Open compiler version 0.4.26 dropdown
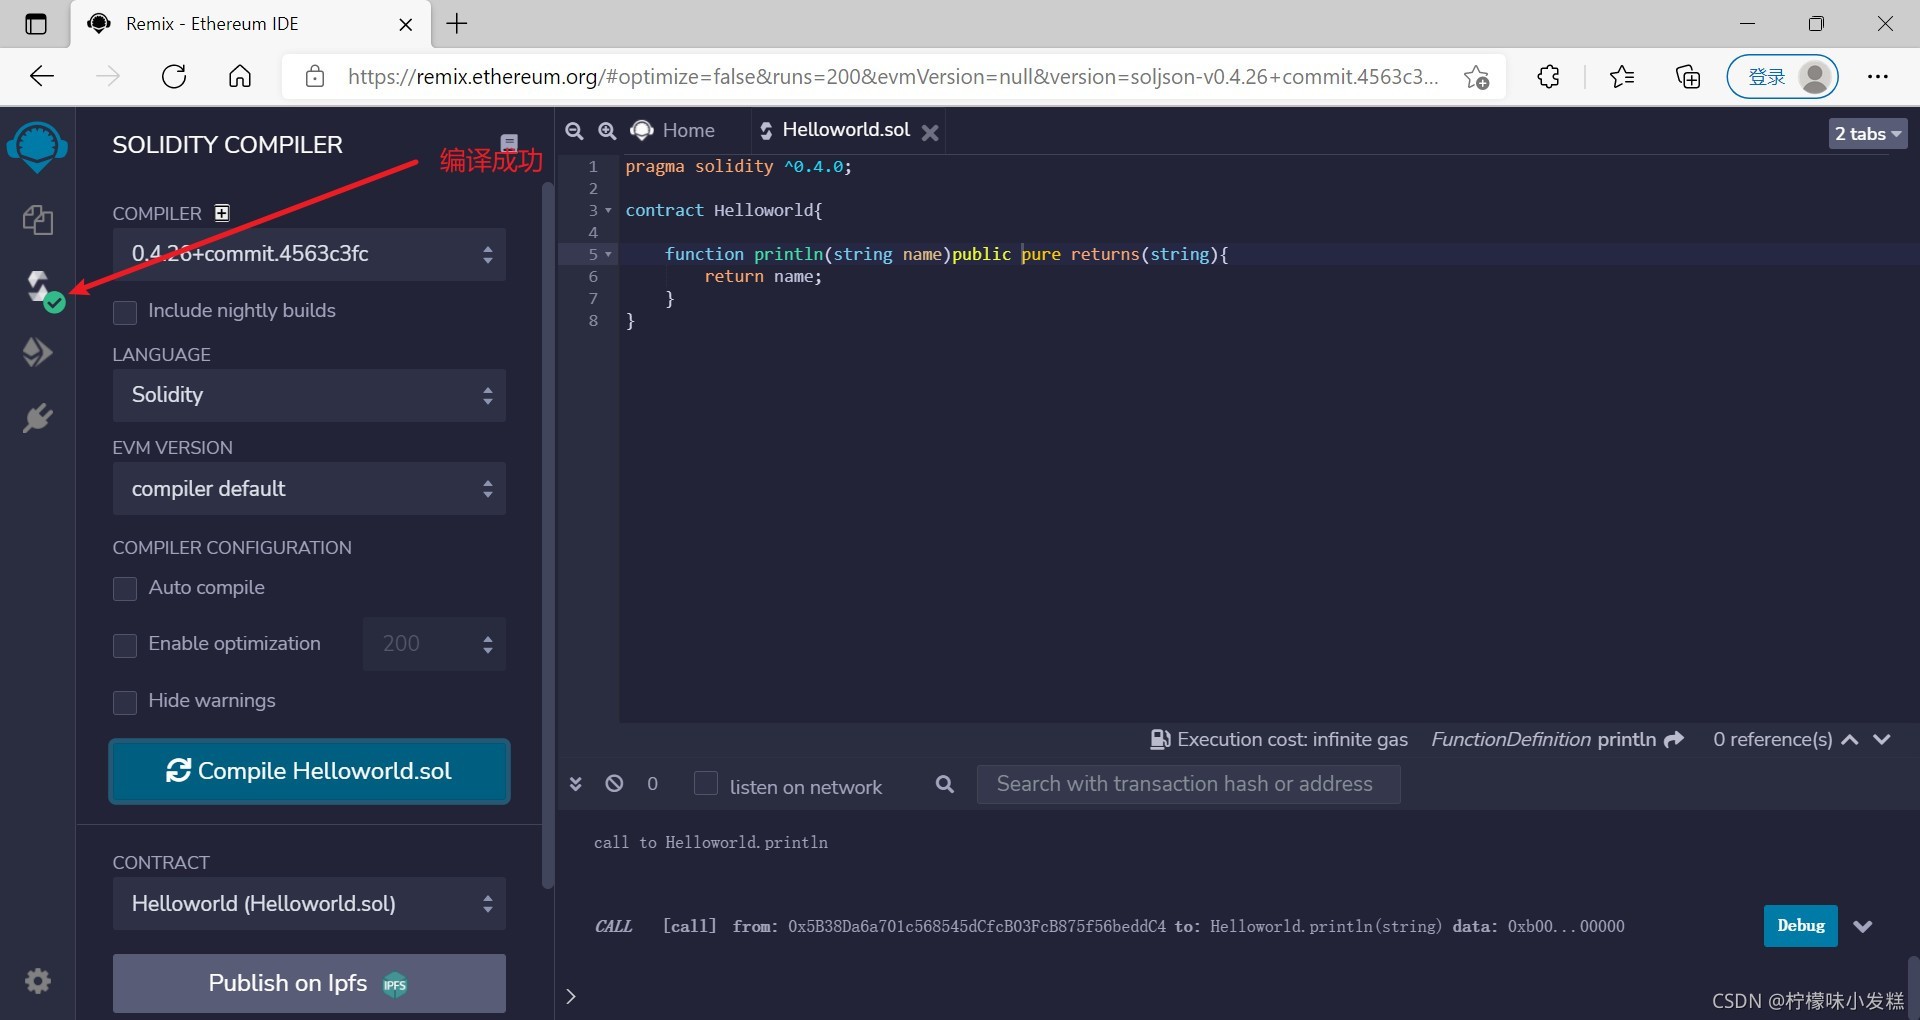Screen dimensions: 1920x1020 [x=309, y=254]
